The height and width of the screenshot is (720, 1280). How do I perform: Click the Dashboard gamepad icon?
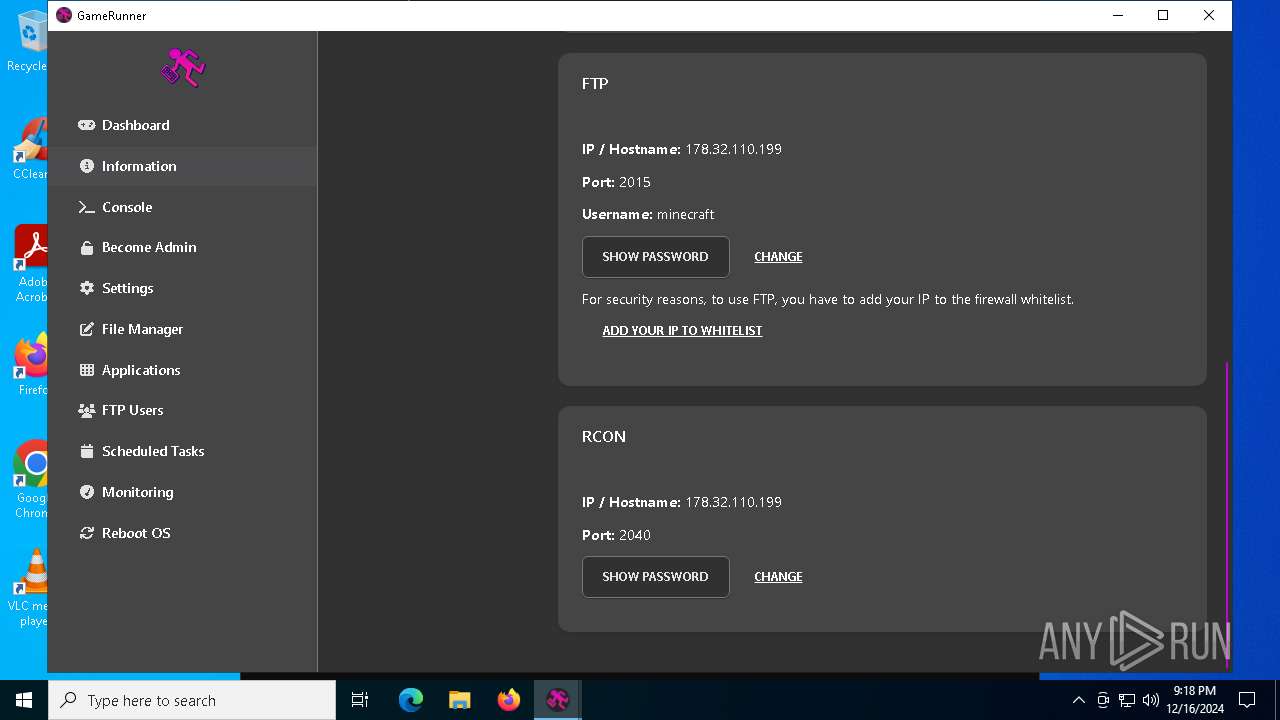87,125
